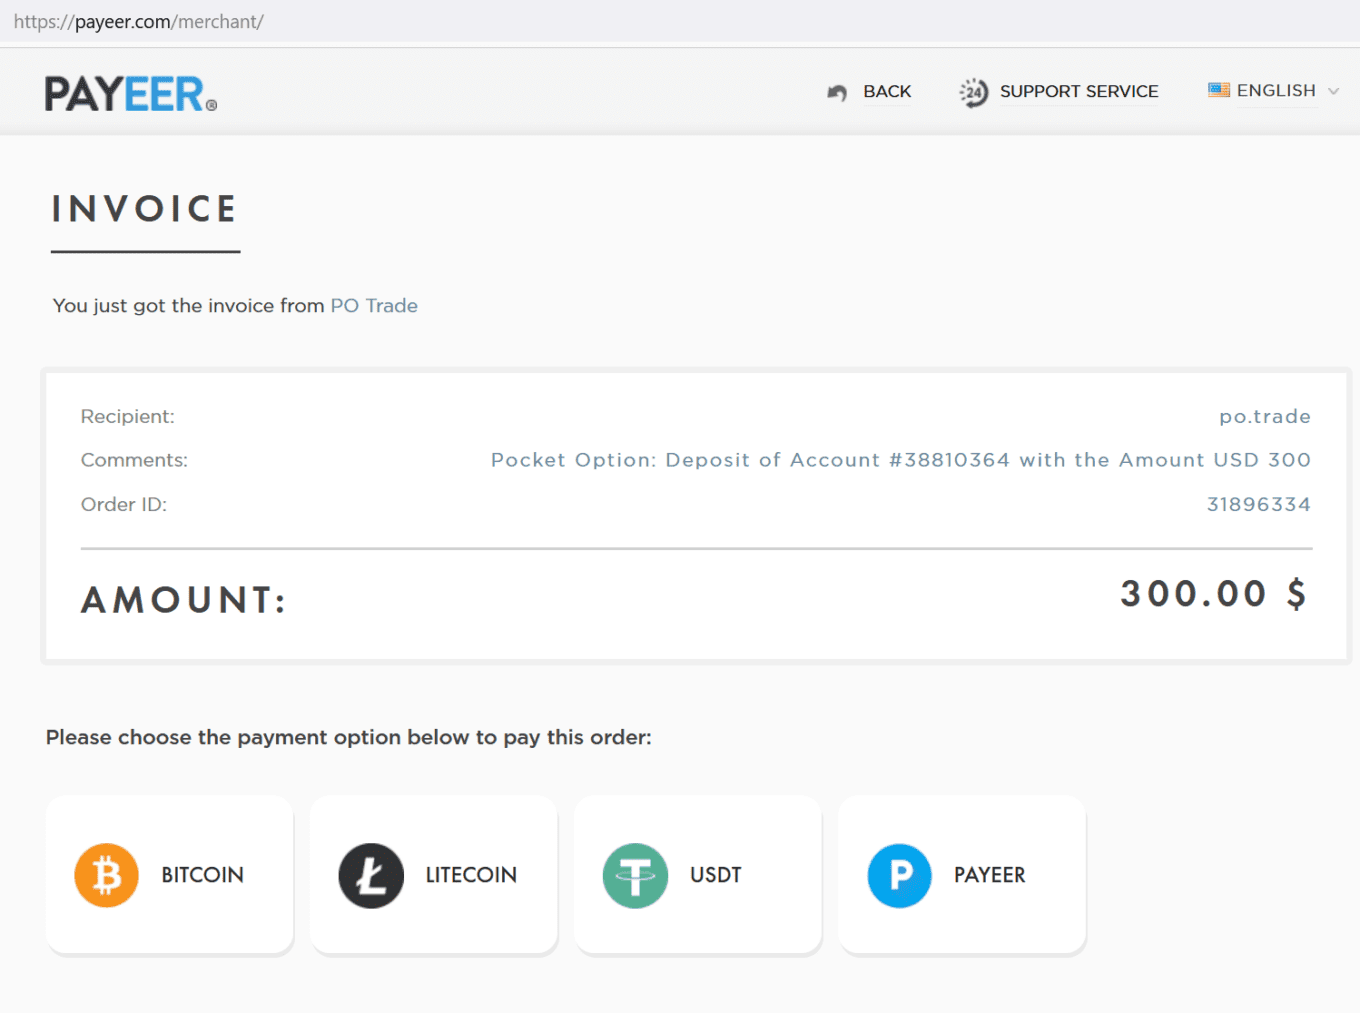Click the browser address bar
Image resolution: width=1360 pixels, height=1013 pixels.
coord(400,21)
